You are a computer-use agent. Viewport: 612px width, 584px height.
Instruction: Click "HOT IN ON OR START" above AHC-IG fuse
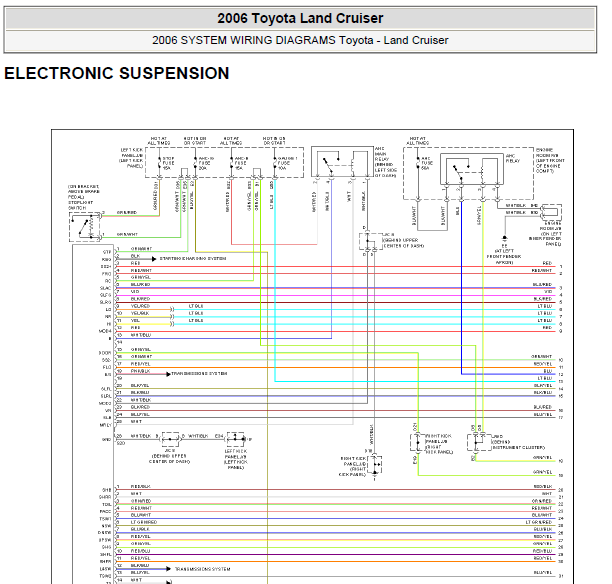tap(195, 141)
